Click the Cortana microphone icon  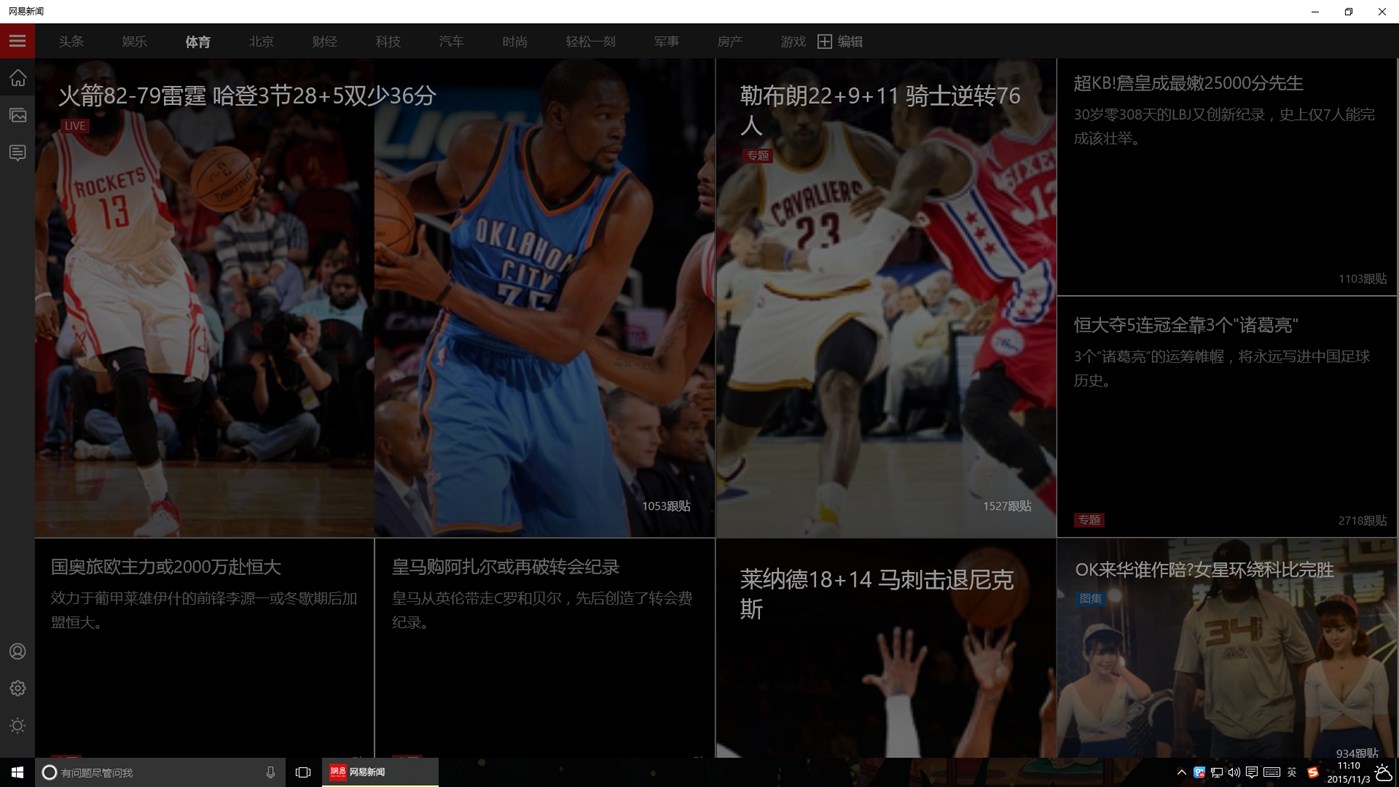[x=269, y=771]
